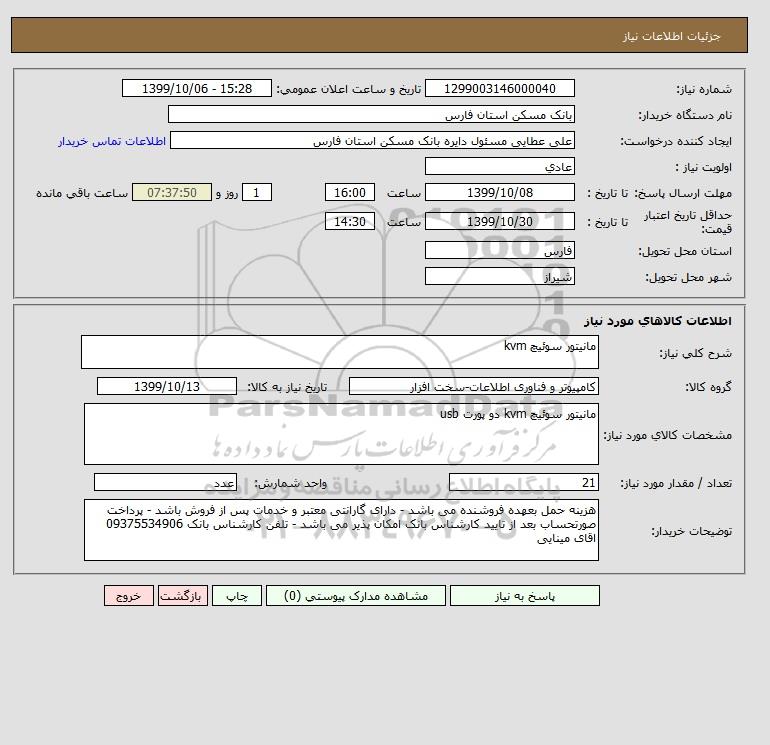
Task: Click the label تاریخ و ساعت اعلان عمومی
Action: (x=349, y=89)
